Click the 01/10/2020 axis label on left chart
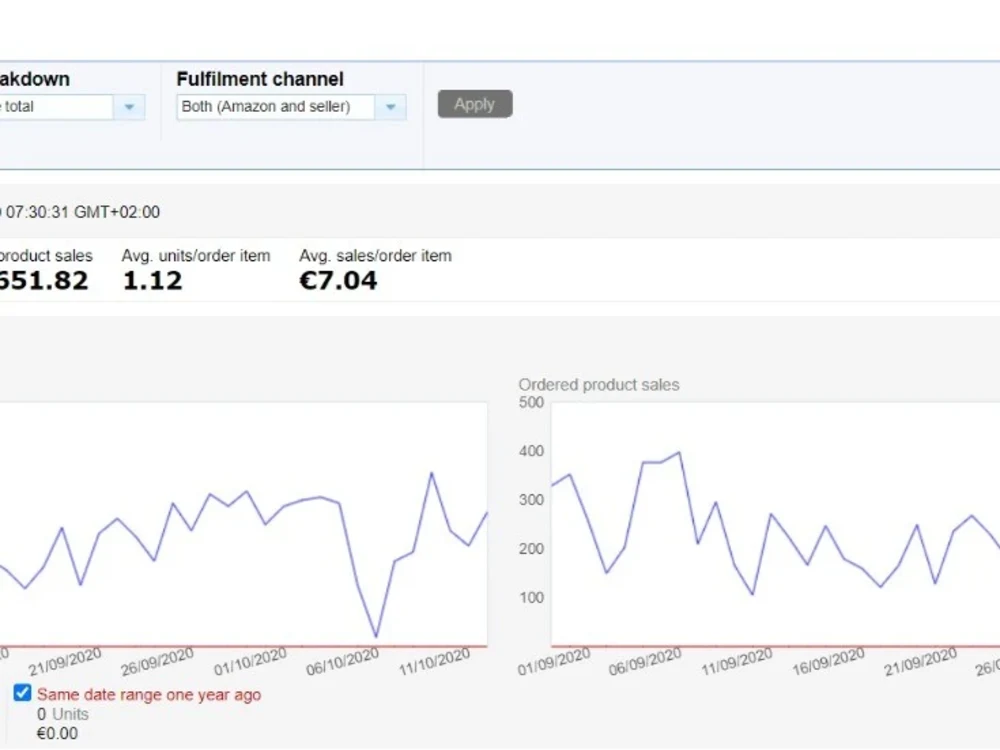This screenshot has width=1000, height=750. pyautogui.click(x=250, y=662)
